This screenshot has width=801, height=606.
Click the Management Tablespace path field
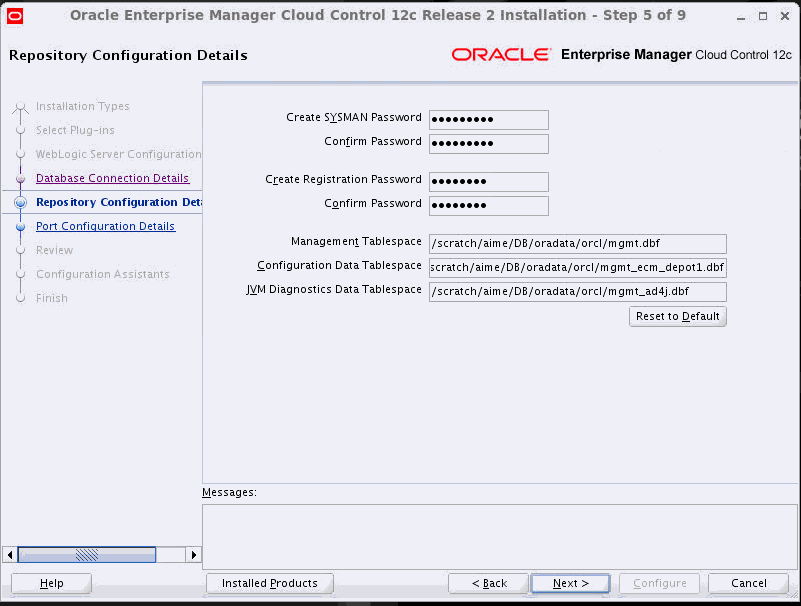tap(578, 244)
